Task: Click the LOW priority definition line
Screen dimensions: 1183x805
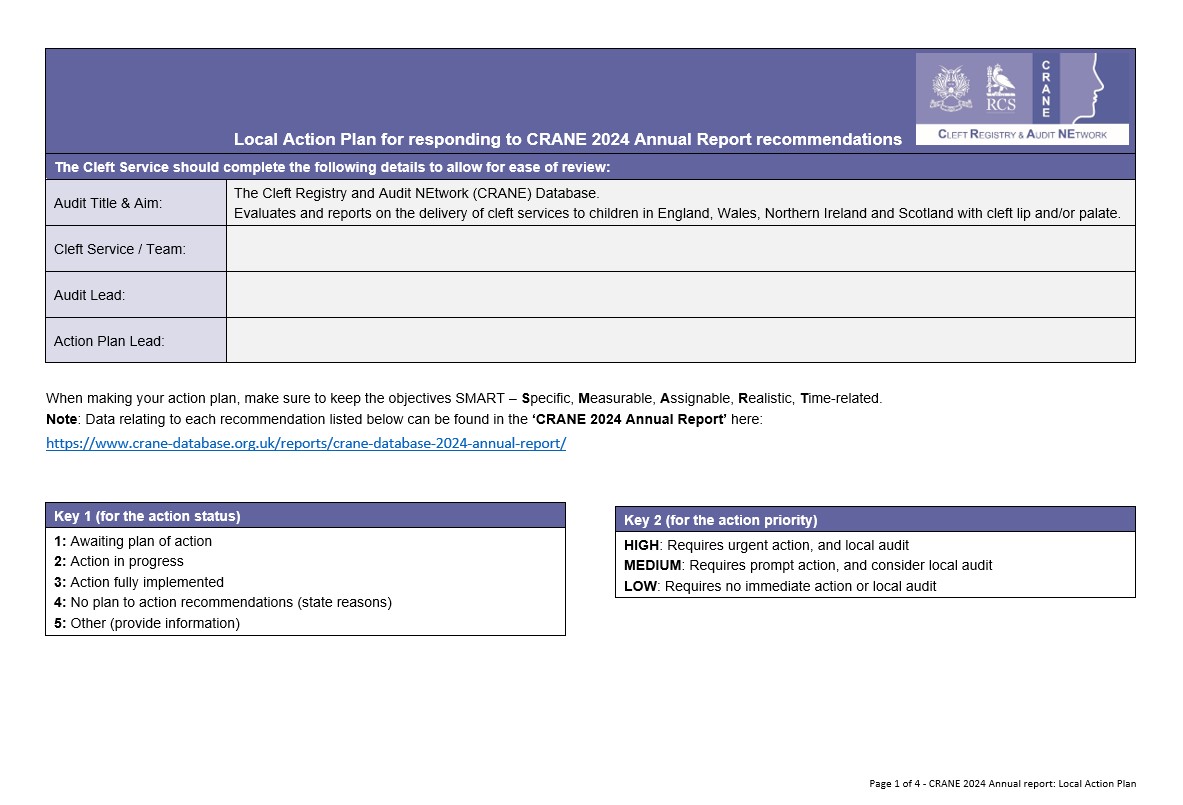Action: click(780, 586)
